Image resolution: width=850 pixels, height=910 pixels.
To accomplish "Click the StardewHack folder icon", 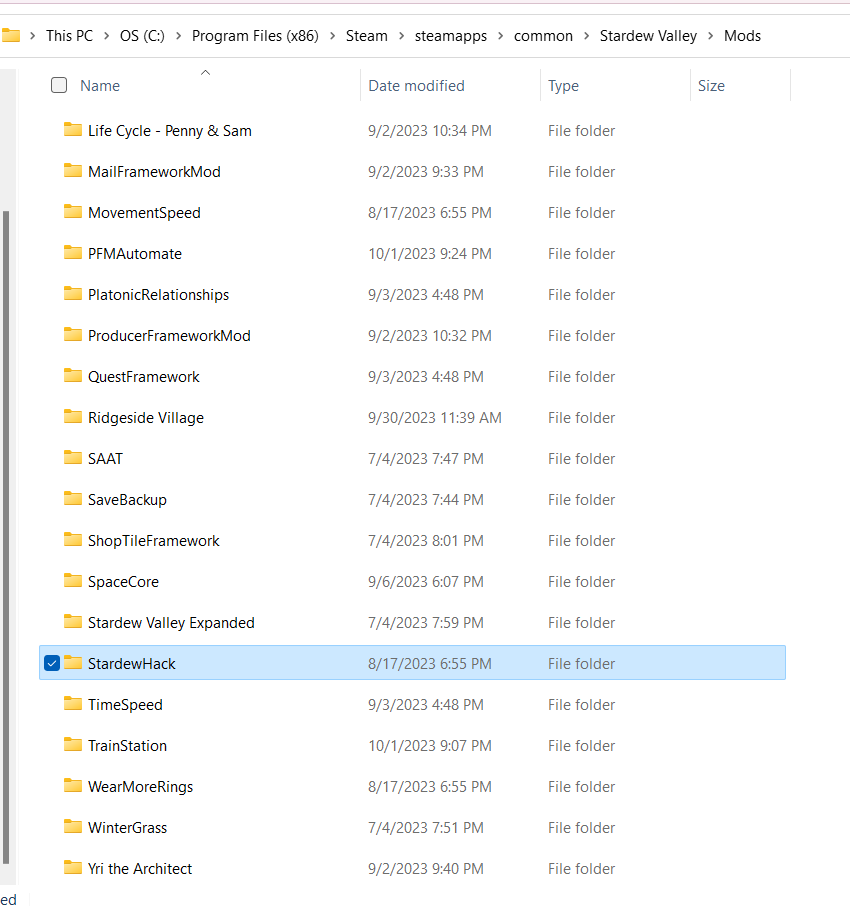I will pos(73,663).
